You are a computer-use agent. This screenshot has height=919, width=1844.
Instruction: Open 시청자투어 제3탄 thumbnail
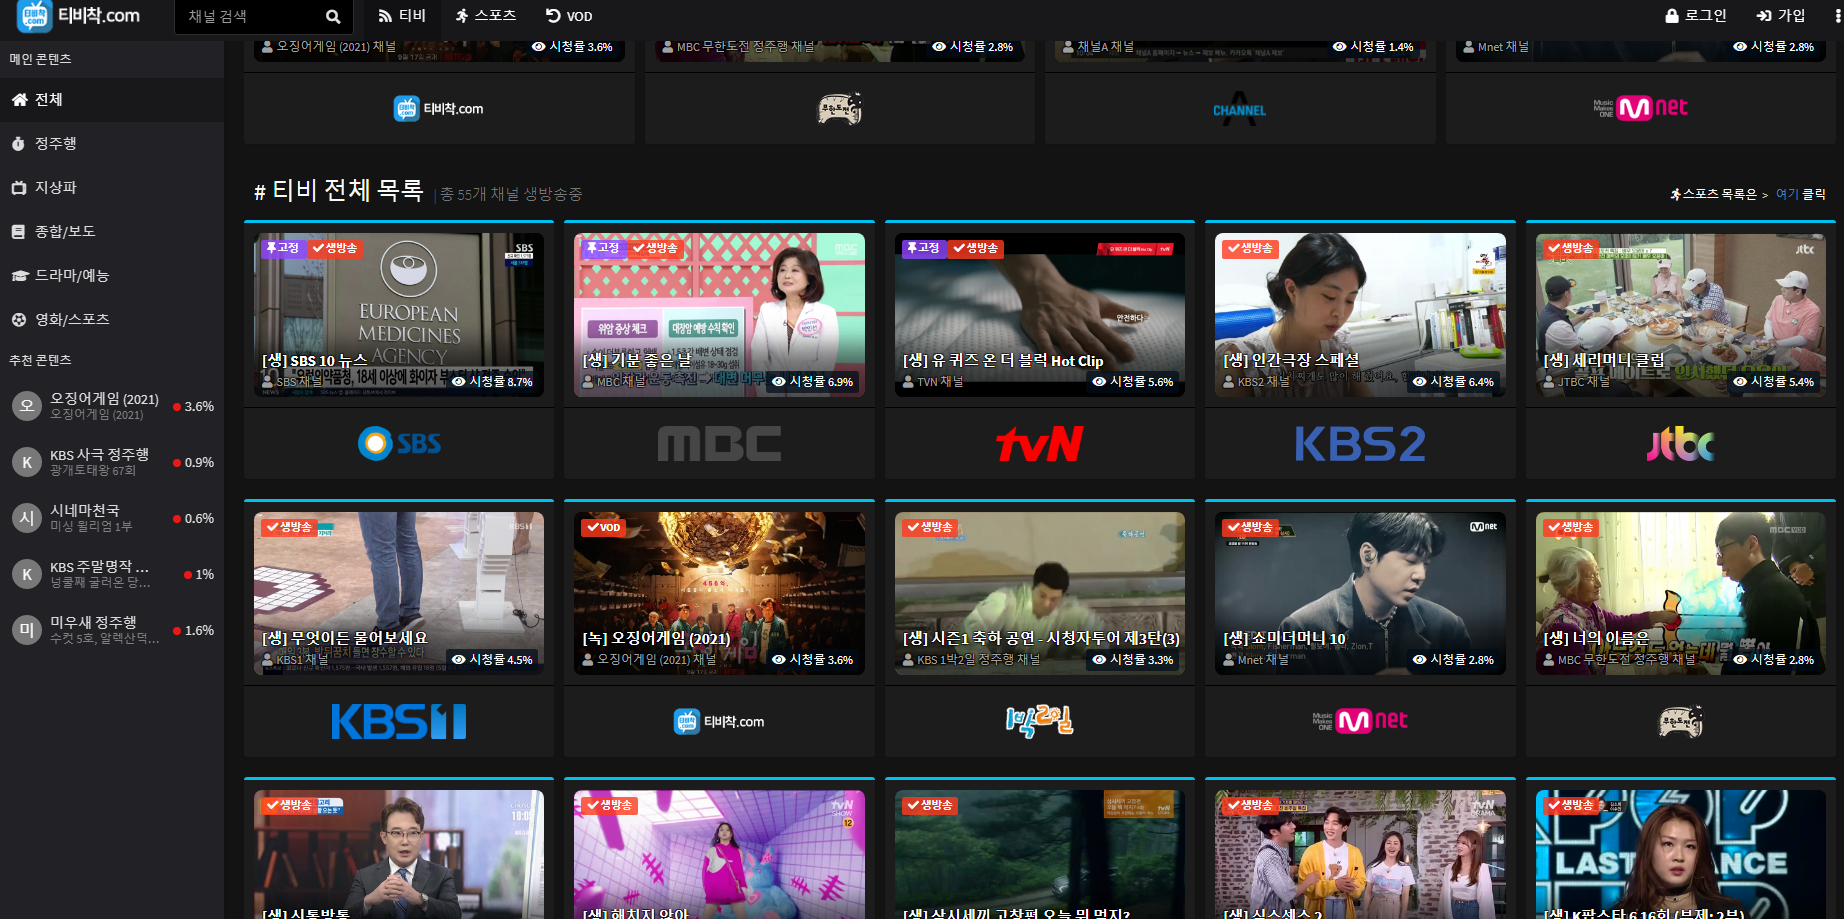(1039, 593)
